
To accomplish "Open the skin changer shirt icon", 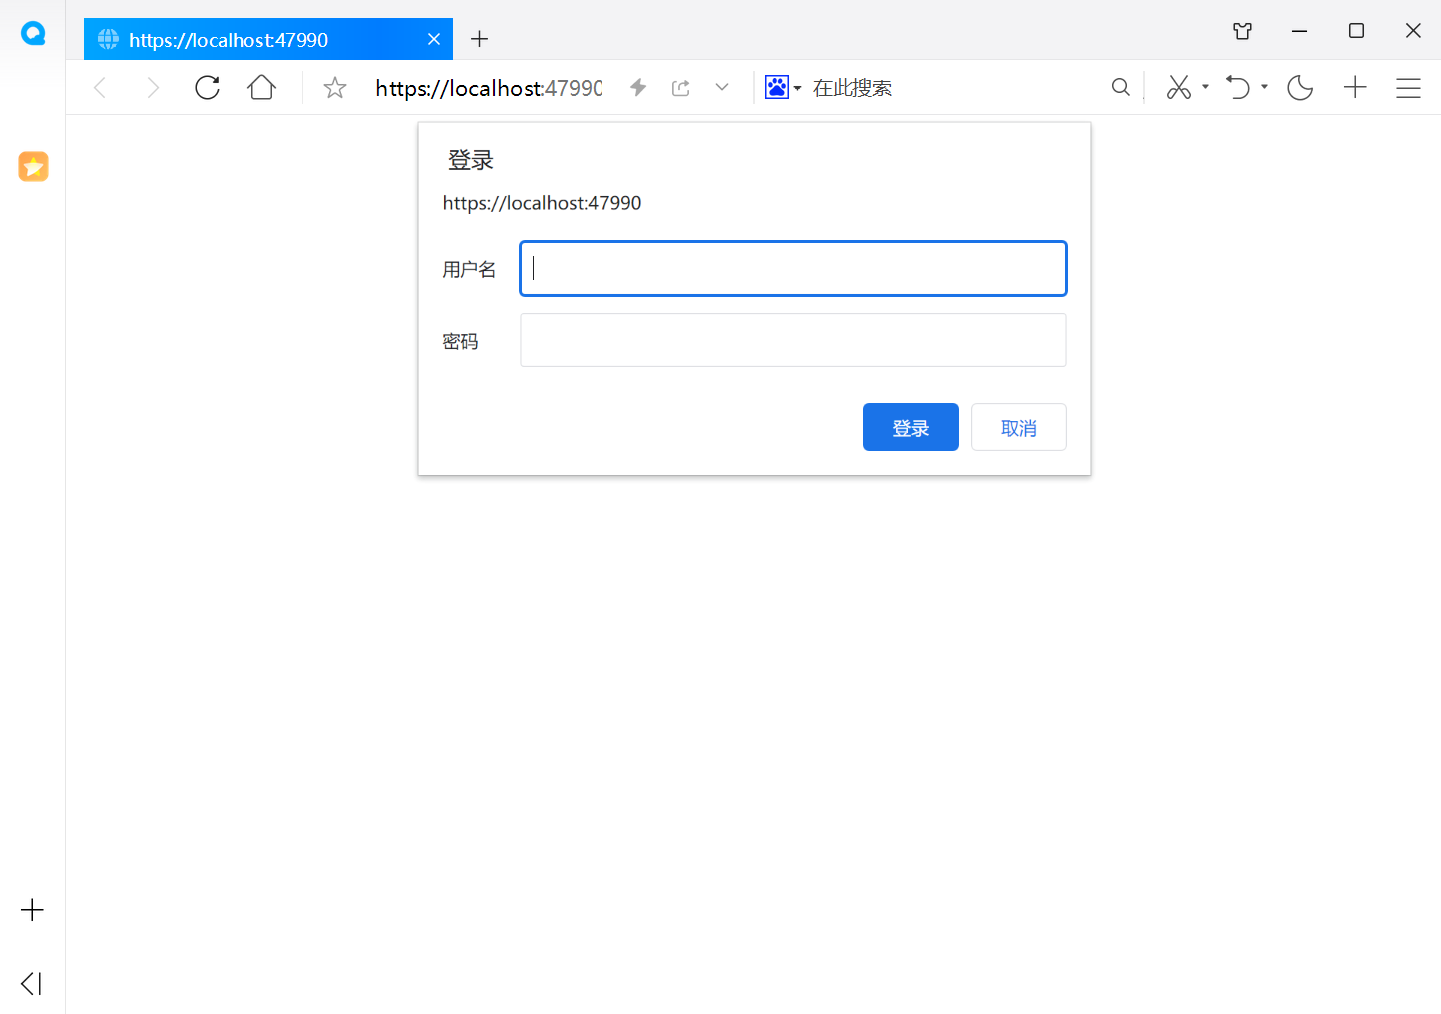I will pyautogui.click(x=1243, y=31).
